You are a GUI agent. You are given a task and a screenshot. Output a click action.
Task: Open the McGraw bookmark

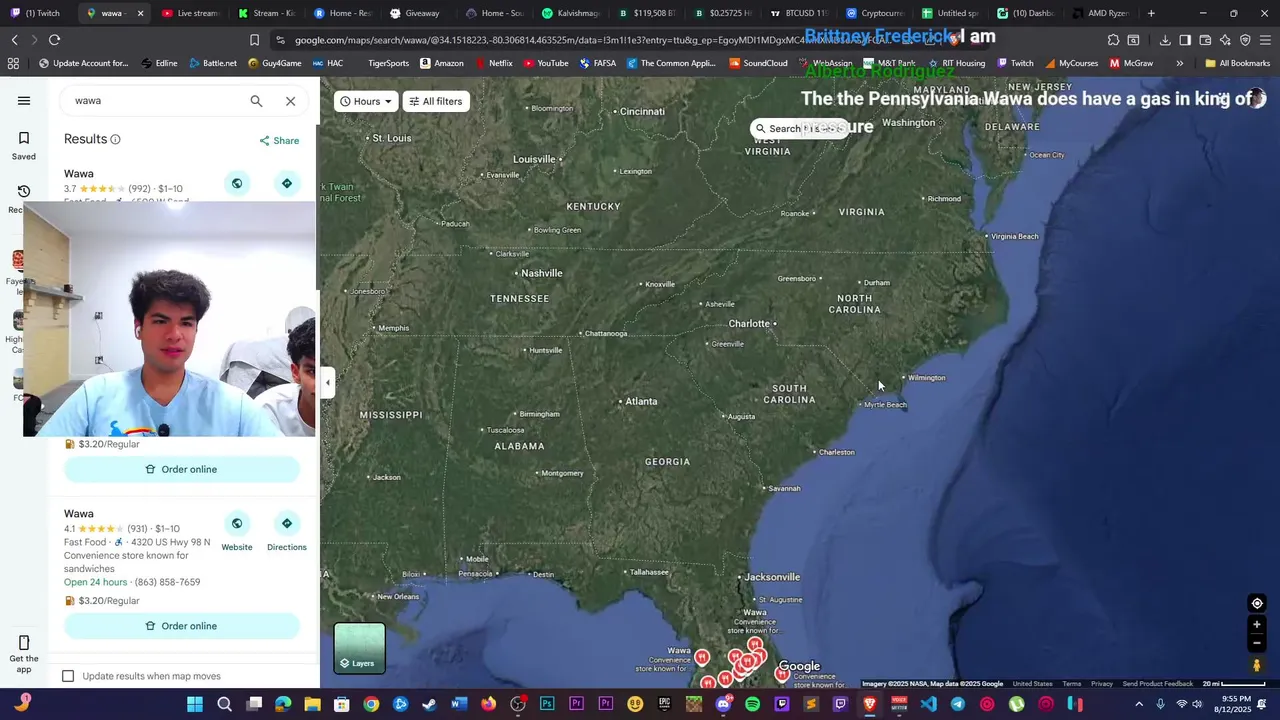(1131, 63)
